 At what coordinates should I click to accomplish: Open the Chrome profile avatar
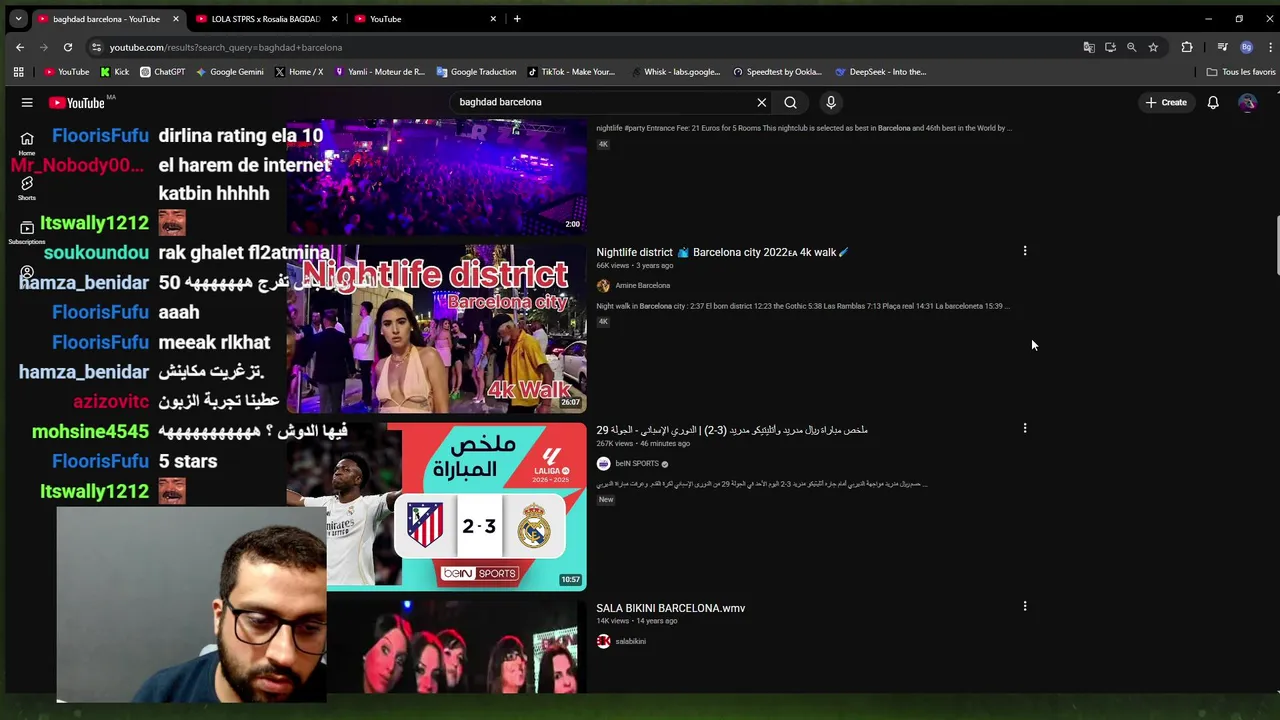pos(1246,47)
